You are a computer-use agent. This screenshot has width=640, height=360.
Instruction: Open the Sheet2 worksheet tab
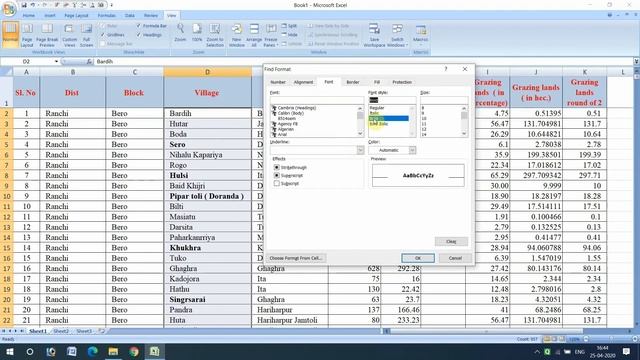tap(61, 331)
